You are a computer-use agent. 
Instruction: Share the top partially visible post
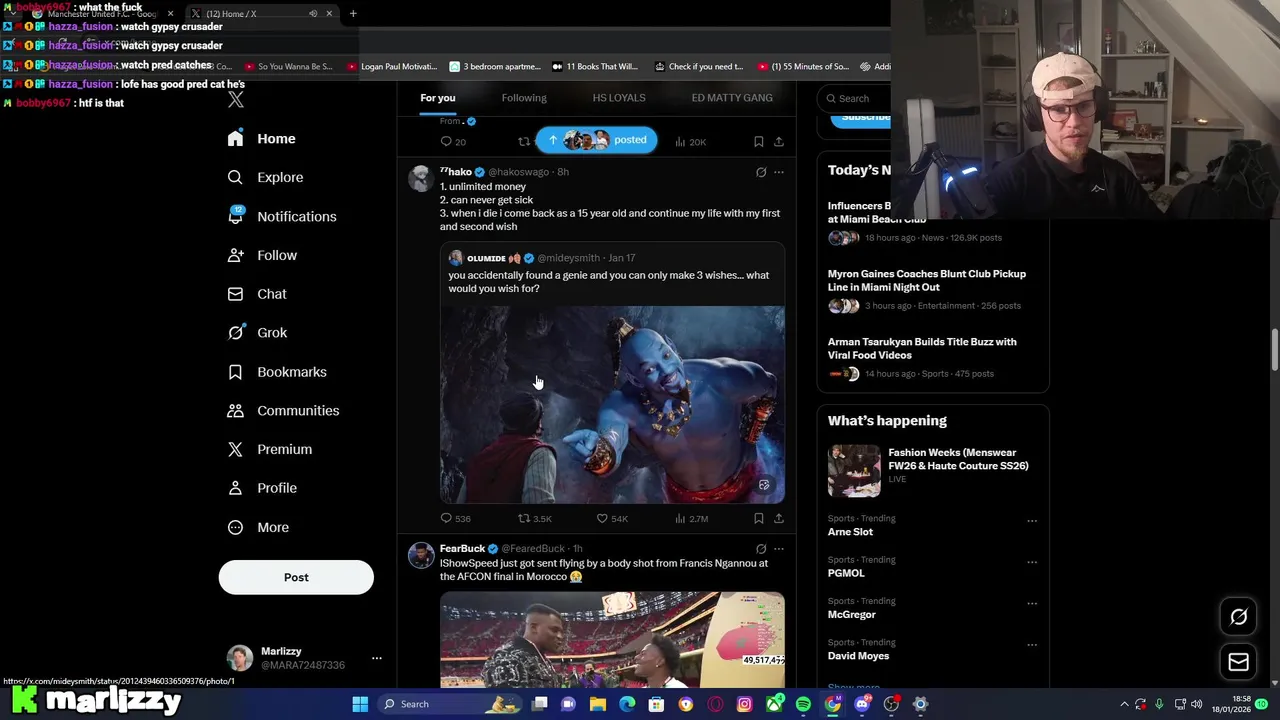pos(779,142)
